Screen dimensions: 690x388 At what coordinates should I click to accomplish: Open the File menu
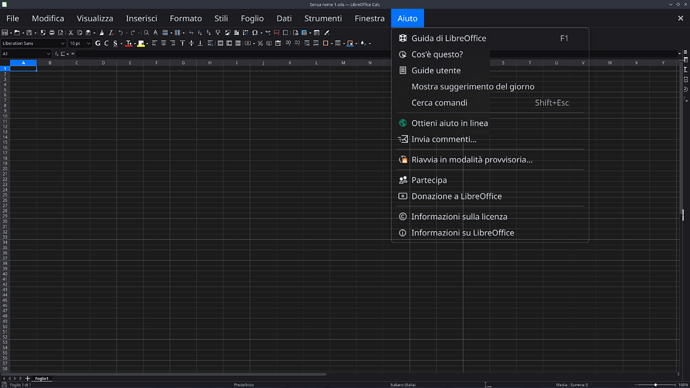pyautogui.click(x=12, y=18)
